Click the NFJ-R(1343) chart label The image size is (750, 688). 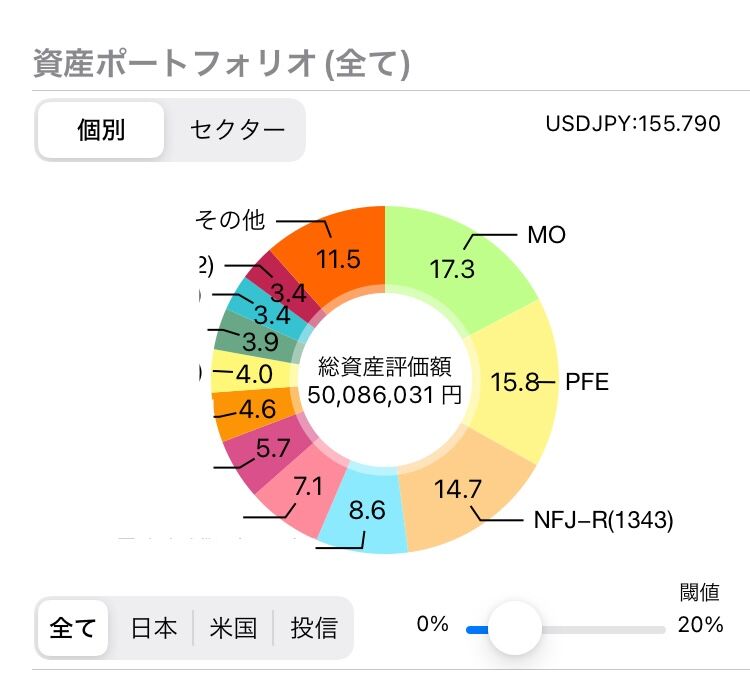(x=604, y=520)
